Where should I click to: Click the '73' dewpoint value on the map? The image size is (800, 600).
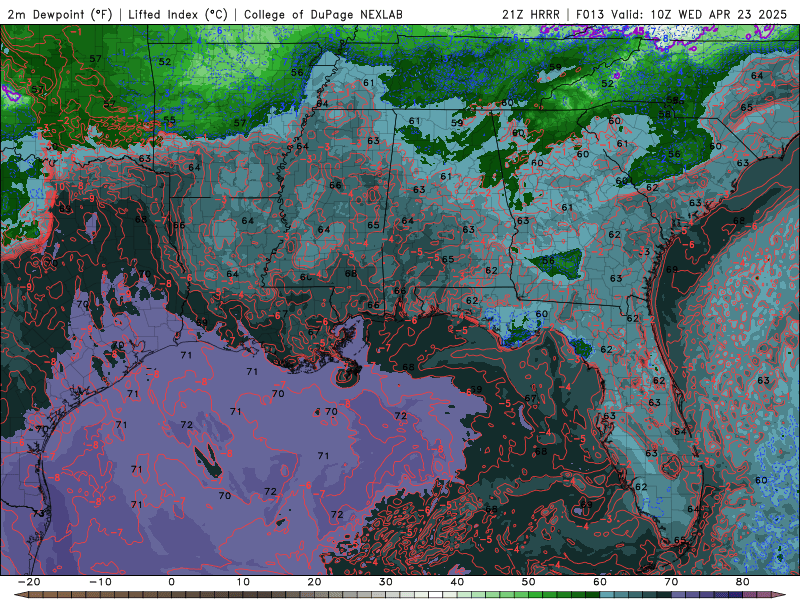39,513
